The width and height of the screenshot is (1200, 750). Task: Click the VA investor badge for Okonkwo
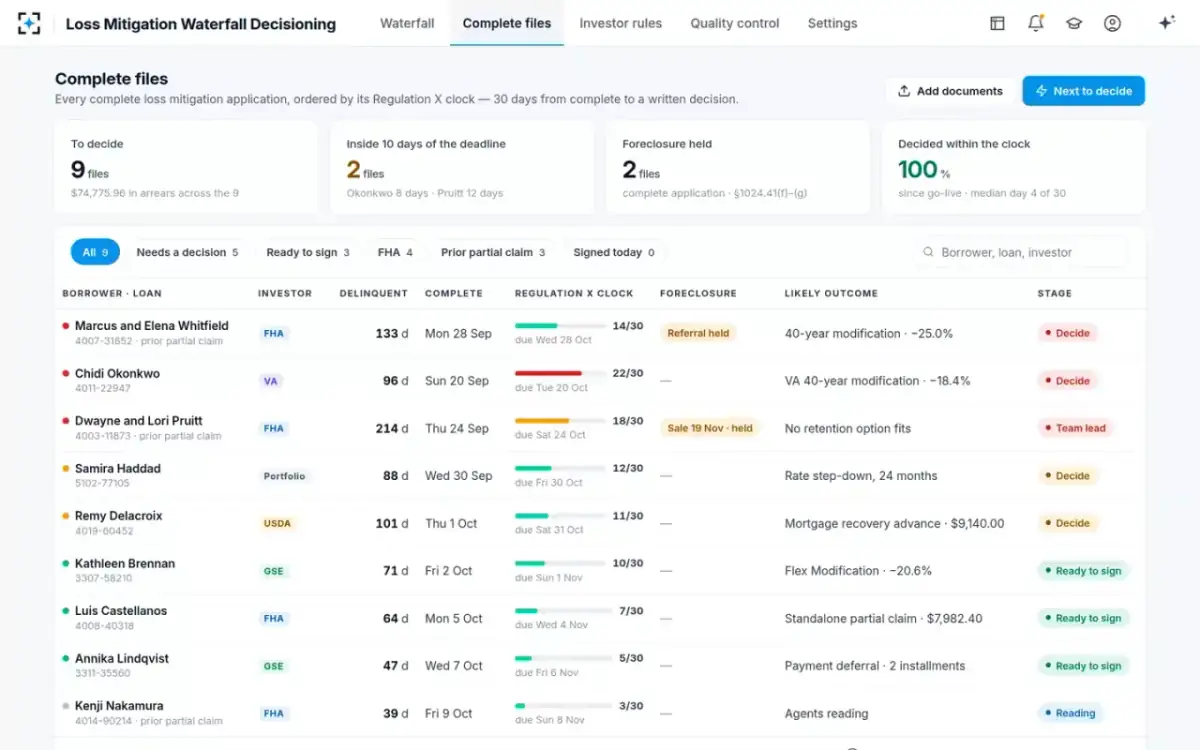(x=270, y=381)
